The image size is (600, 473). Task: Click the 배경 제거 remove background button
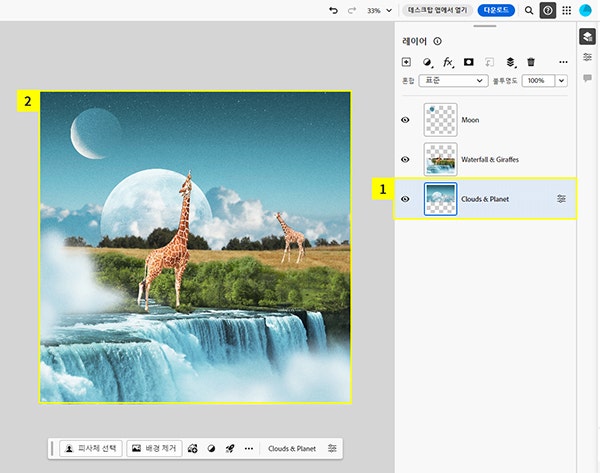(153, 449)
